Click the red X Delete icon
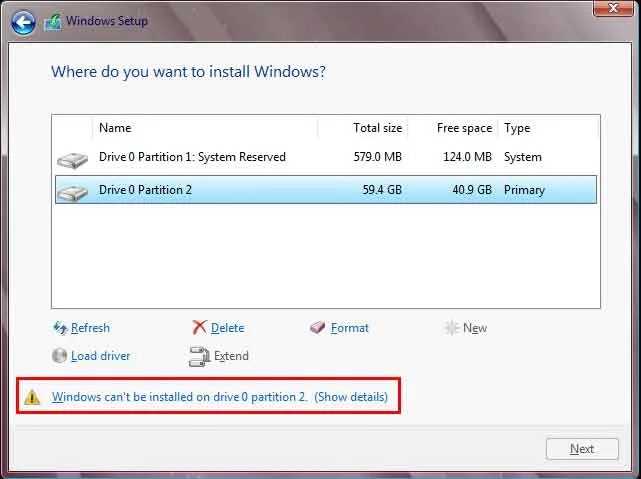The width and height of the screenshot is (641, 479). tap(199, 327)
